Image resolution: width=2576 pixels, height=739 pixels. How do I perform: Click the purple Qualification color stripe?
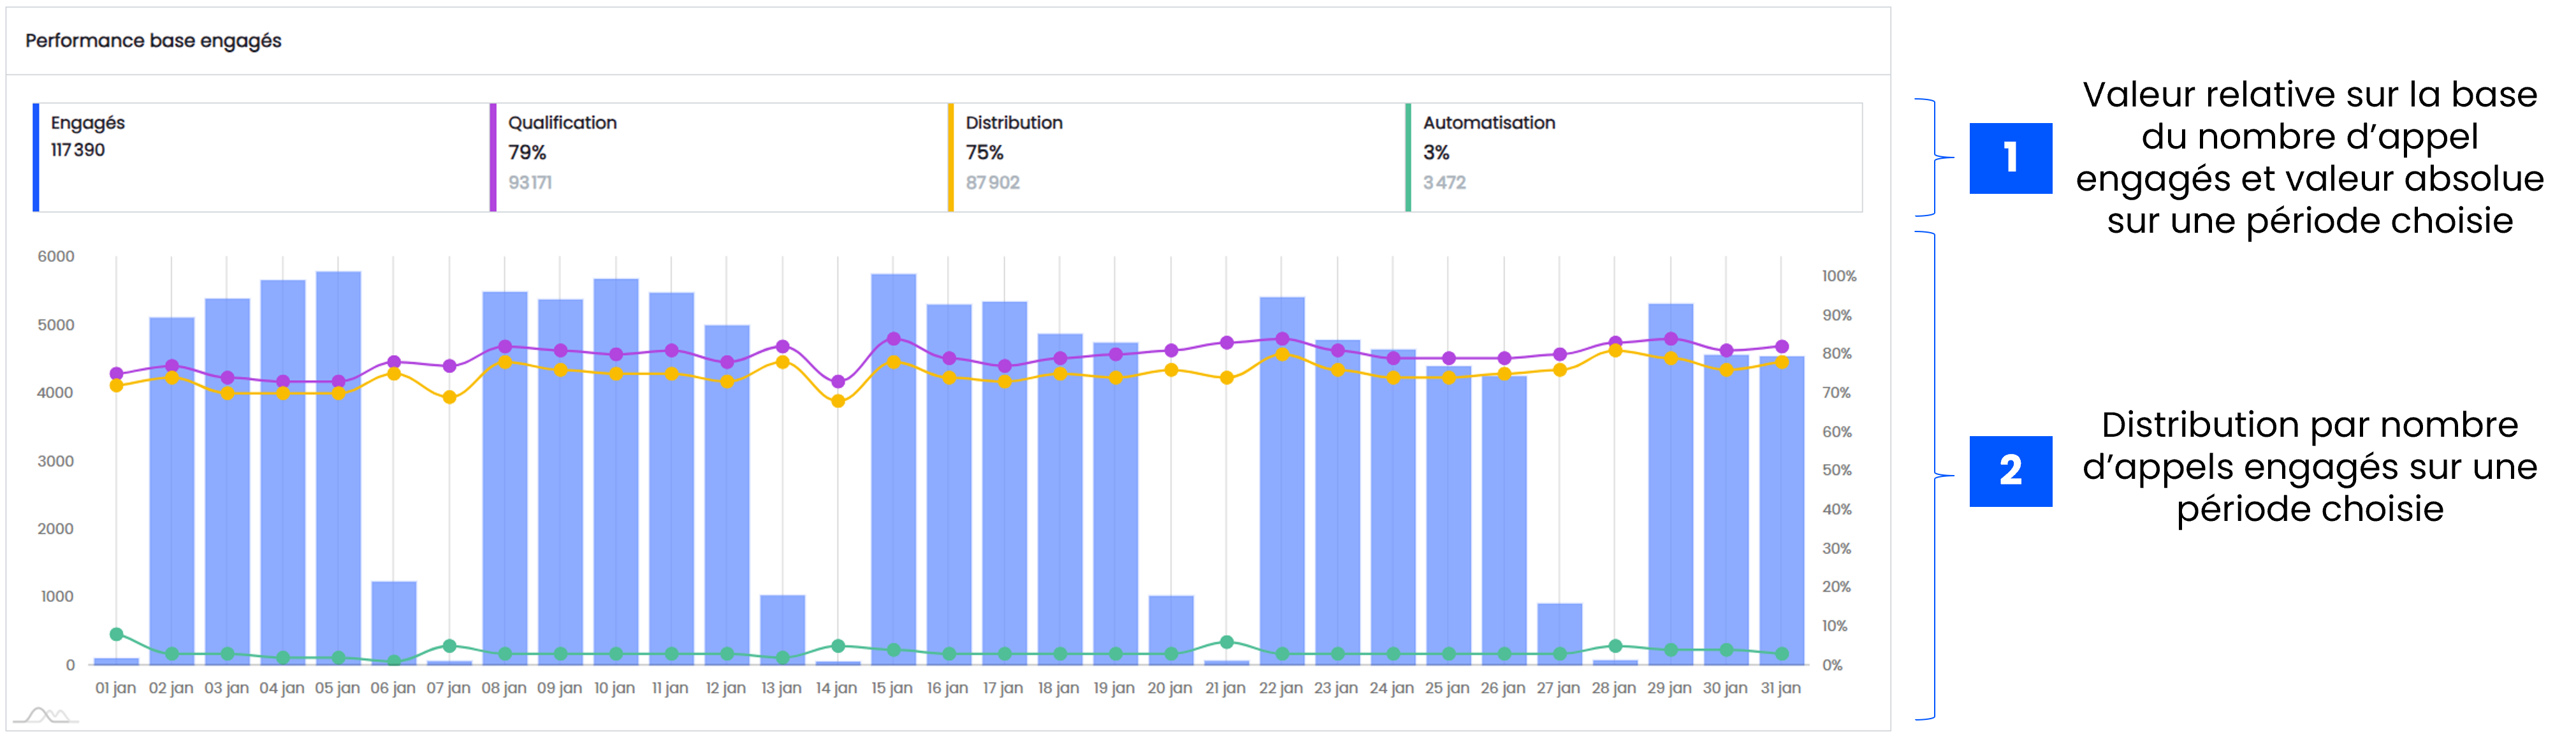(493, 157)
